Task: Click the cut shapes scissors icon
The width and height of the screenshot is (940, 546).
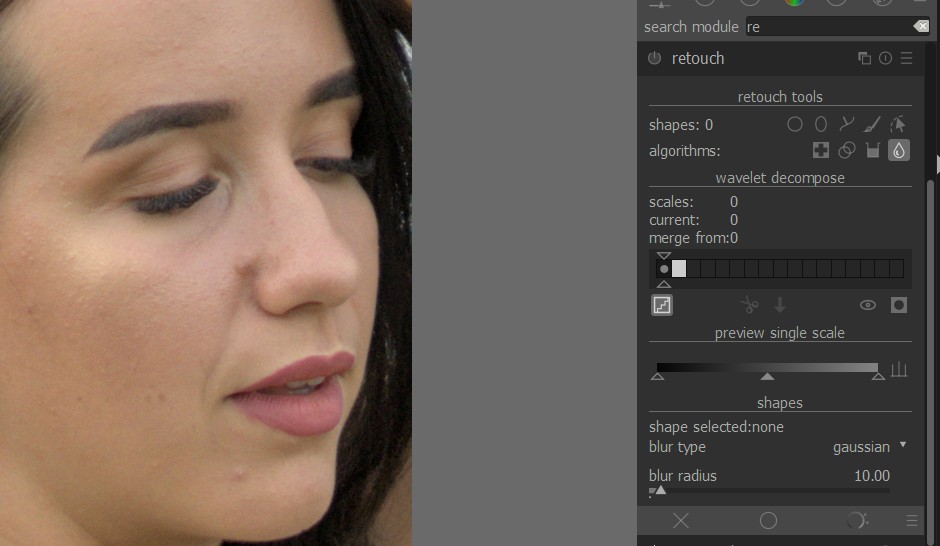Action: coord(749,305)
